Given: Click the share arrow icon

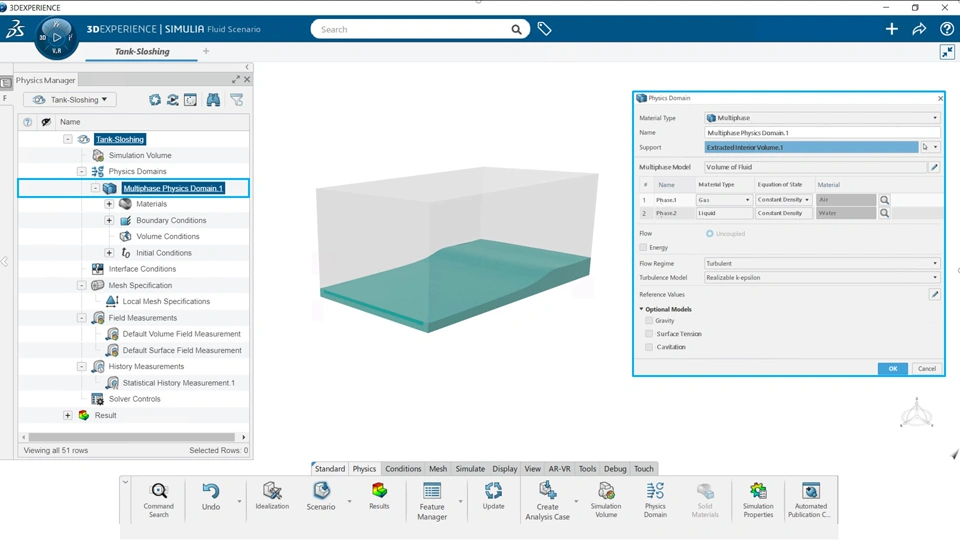Looking at the screenshot, I should pyautogui.click(x=919, y=29).
